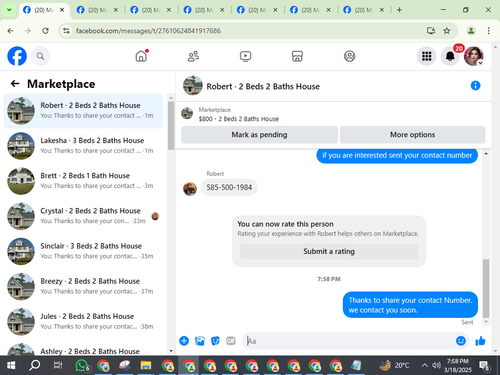500x375 pixels.
Task: Open the account profile picture menu
Action: coord(474,56)
